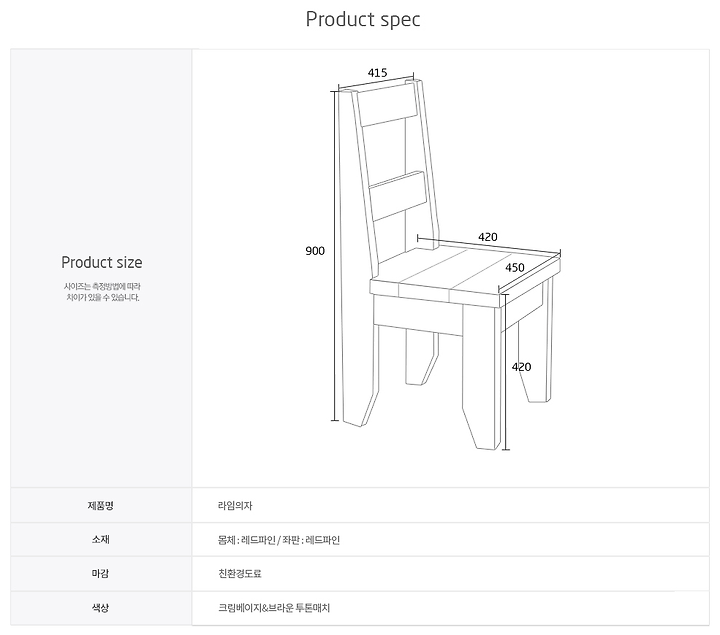Click the 420 seat width dimension
720x635 pixels.
[488, 237]
